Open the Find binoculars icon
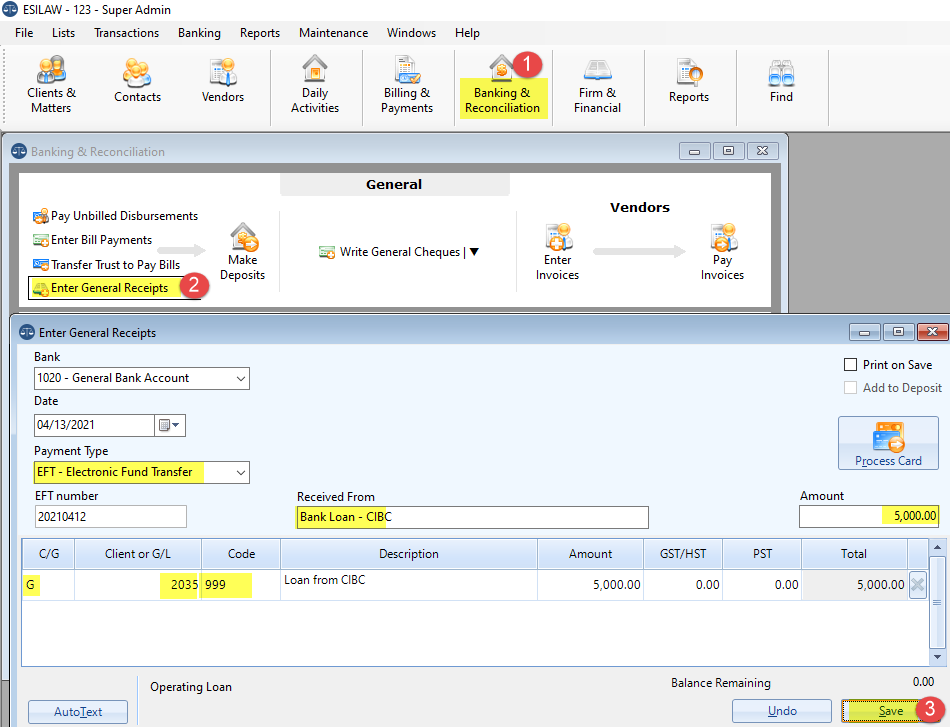The width and height of the screenshot is (950, 727). coord(781,81)
